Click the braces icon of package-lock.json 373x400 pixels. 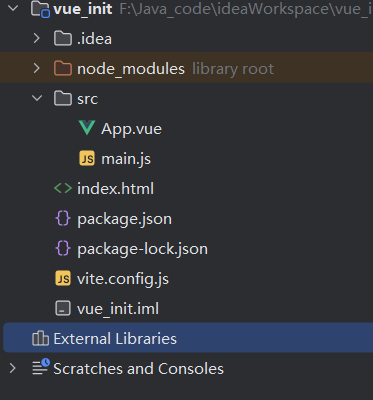click(63, 249)
